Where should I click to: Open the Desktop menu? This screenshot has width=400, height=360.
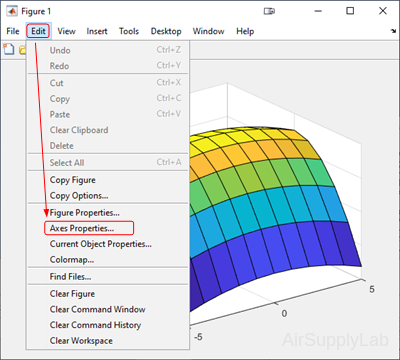click(x=166, y=31)
